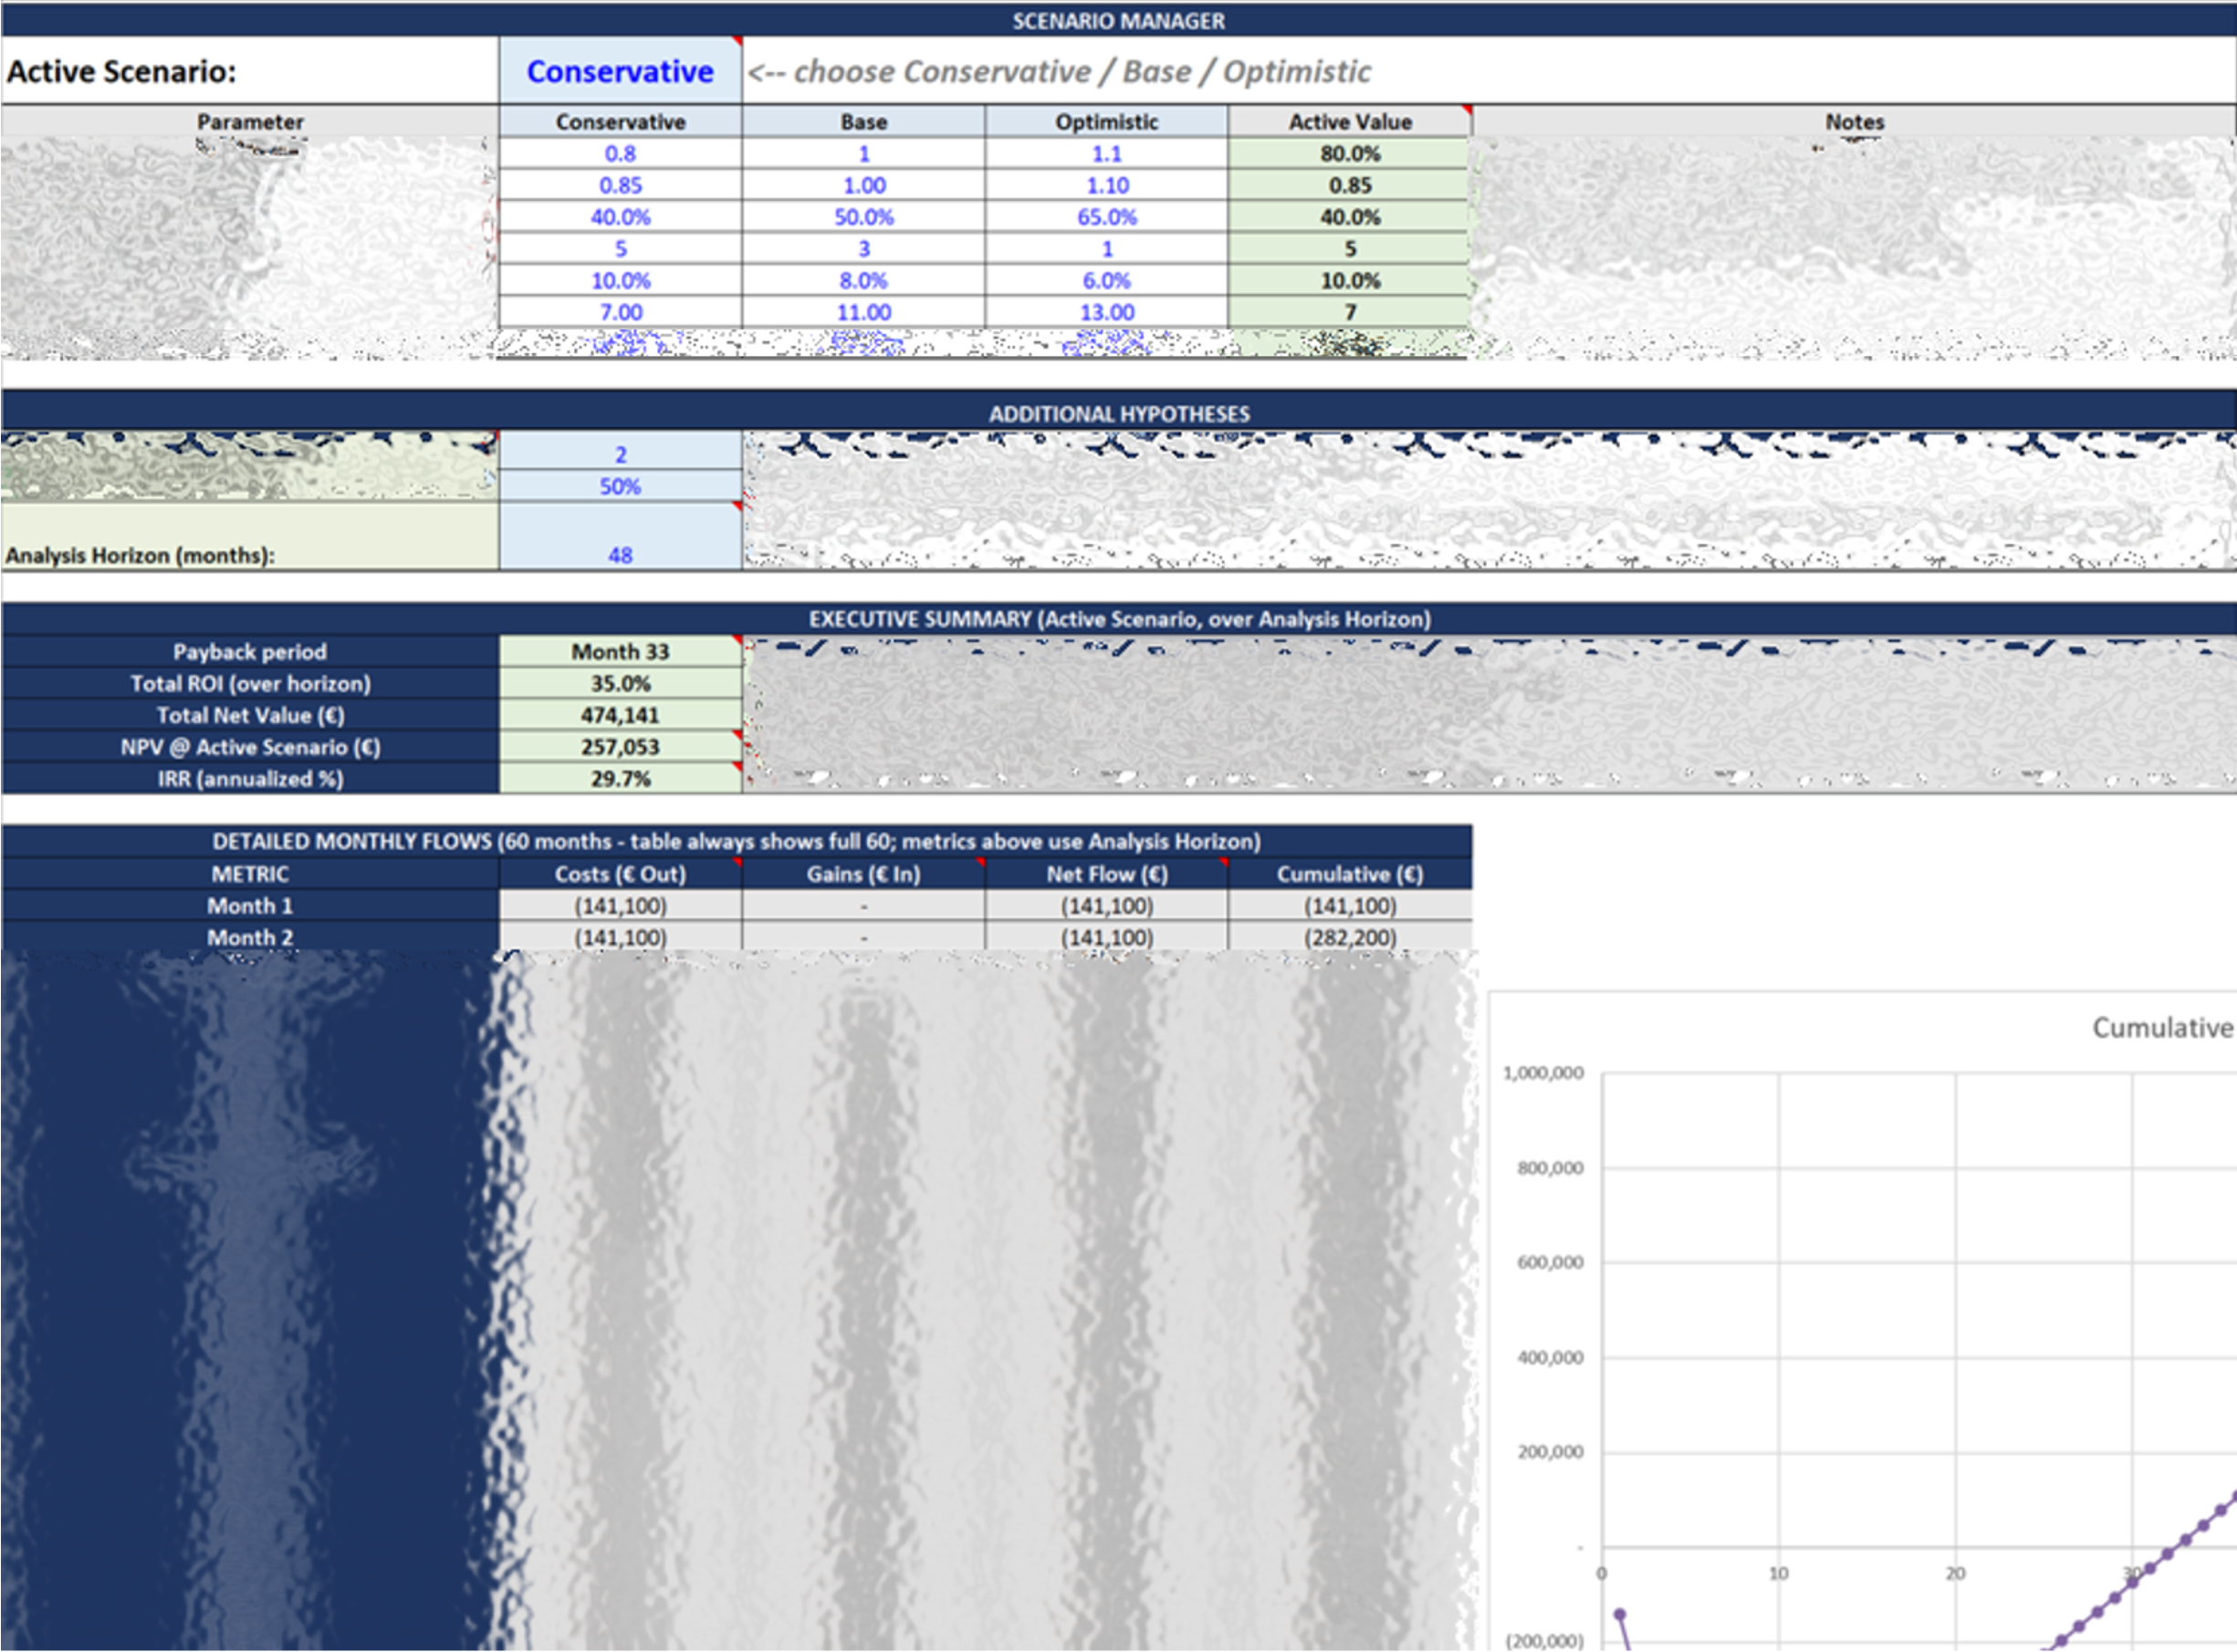The height and width of the screenshot is (1652, 2237).
Task: Click the Base value 50.0% cell
Action: coord(863,217)
